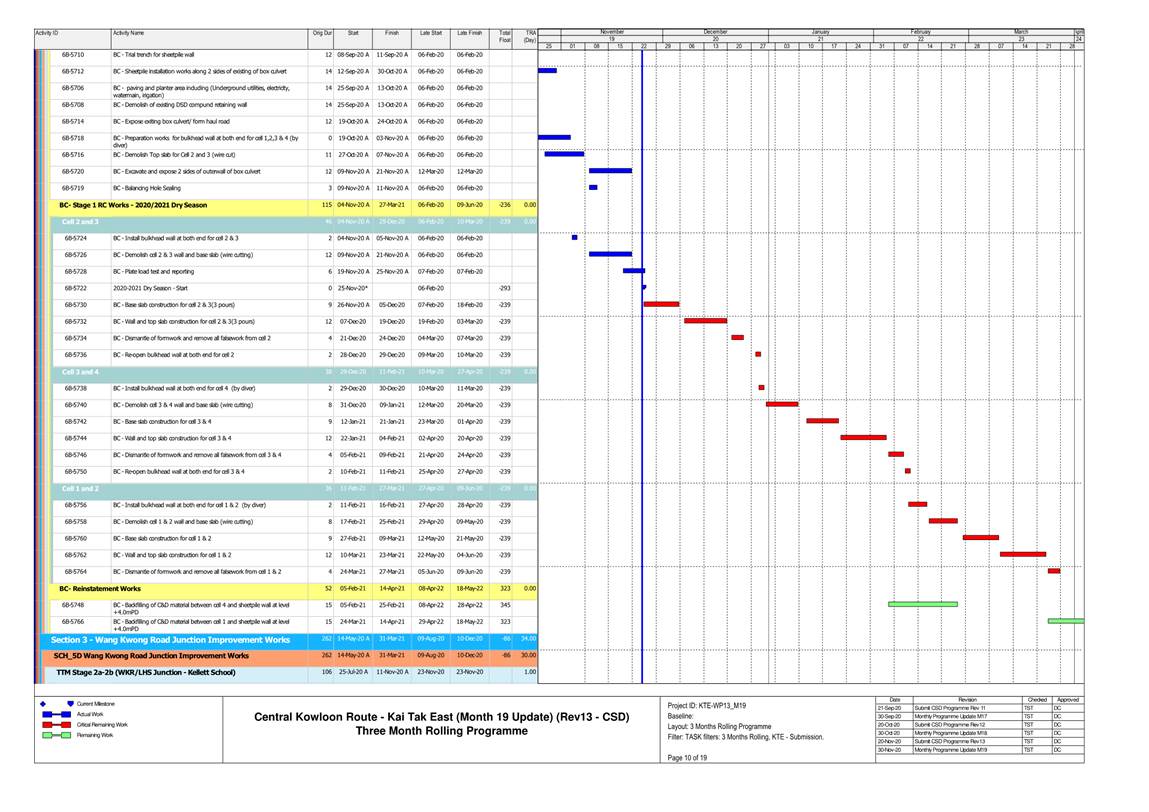Click the blue Actual Work legend bar
This screenshot has height=812, width=1149.
56,714
